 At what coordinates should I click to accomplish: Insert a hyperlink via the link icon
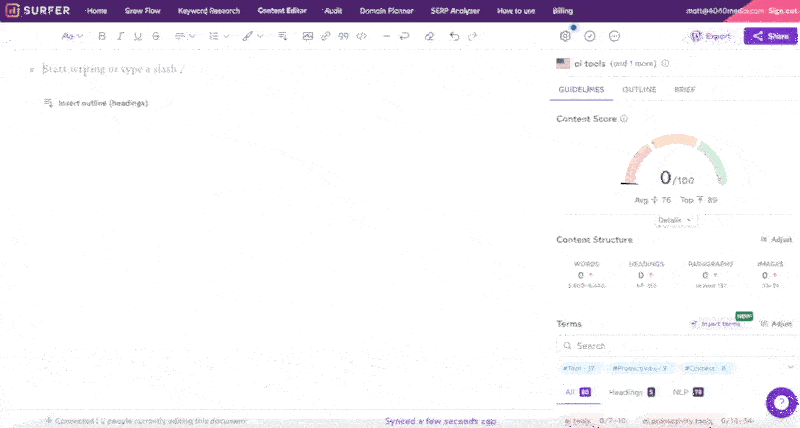325,36
